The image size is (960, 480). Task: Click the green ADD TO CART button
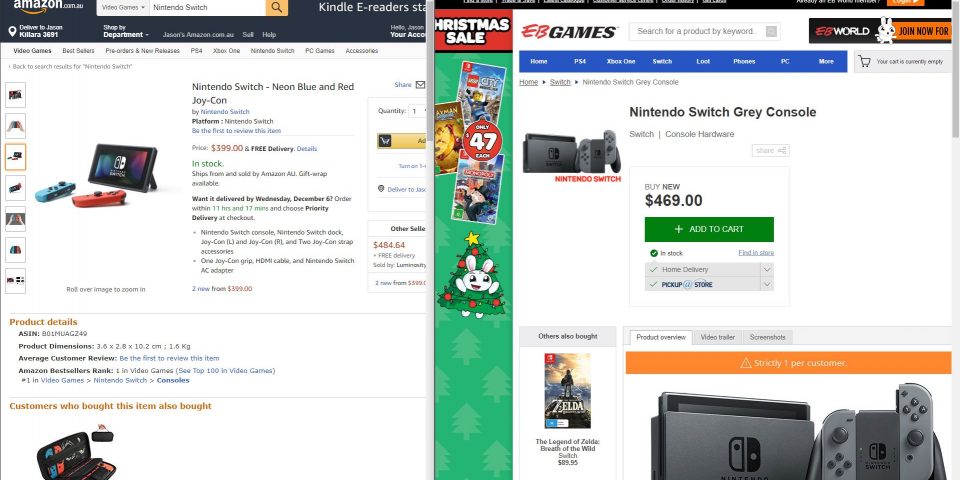coord(709,230)
